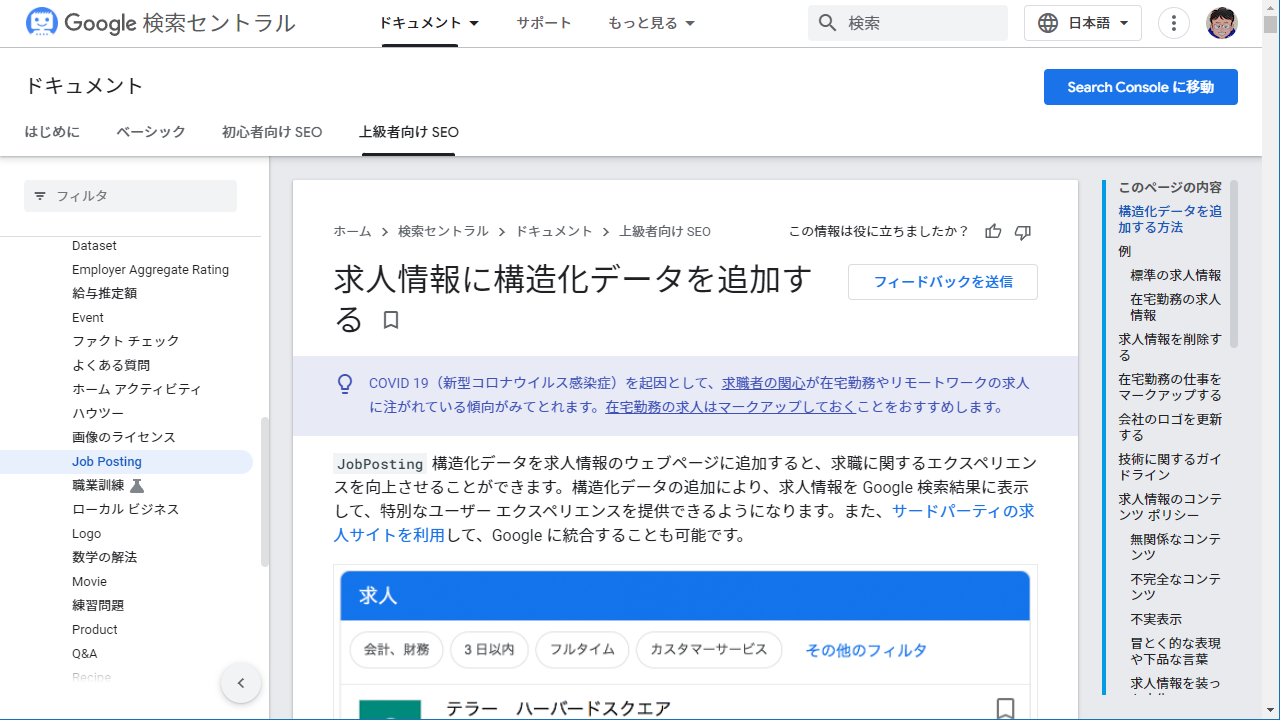This screenshot has height=720, width=1280.
Task: Click the globe language icon
Action: tap(1048, 23)
